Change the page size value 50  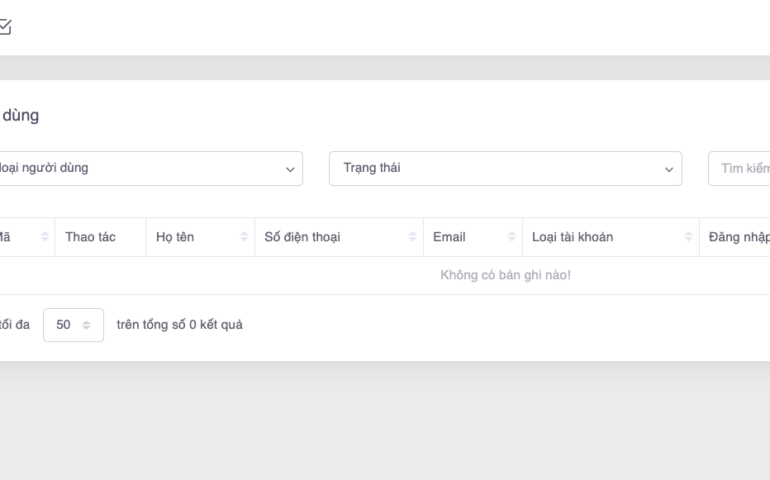[x=73, y=325]
